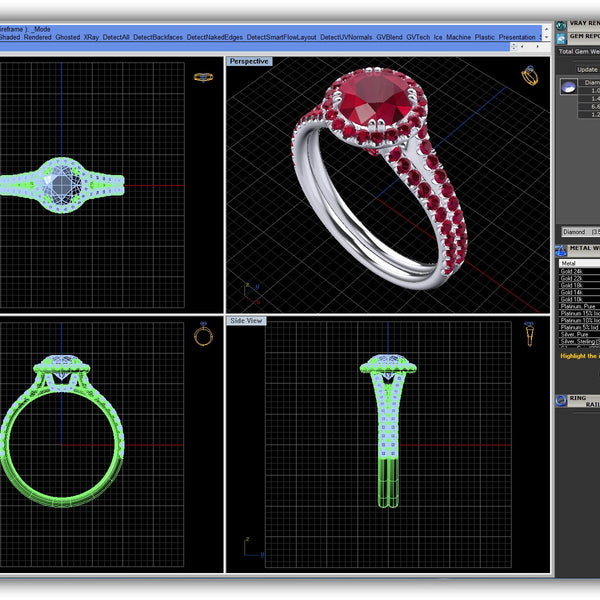Click the Side View viewport title label
Screen dimensions: 600x600
coord(247,321)
